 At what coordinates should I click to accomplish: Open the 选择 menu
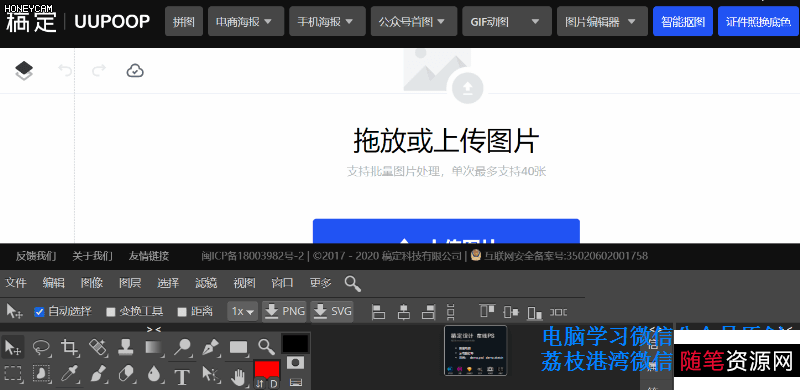[168, 283]
